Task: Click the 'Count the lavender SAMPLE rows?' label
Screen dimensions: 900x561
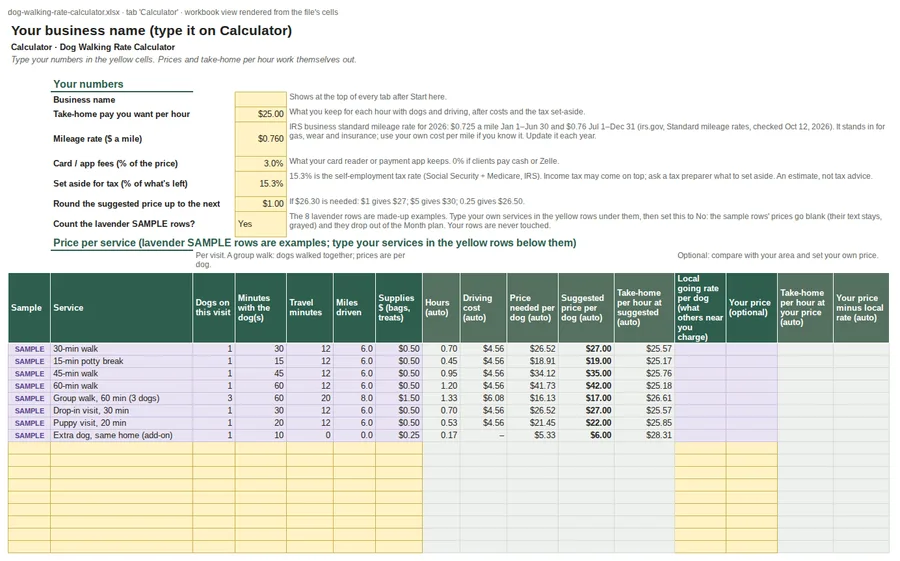Action: click(x=124, y=224)
